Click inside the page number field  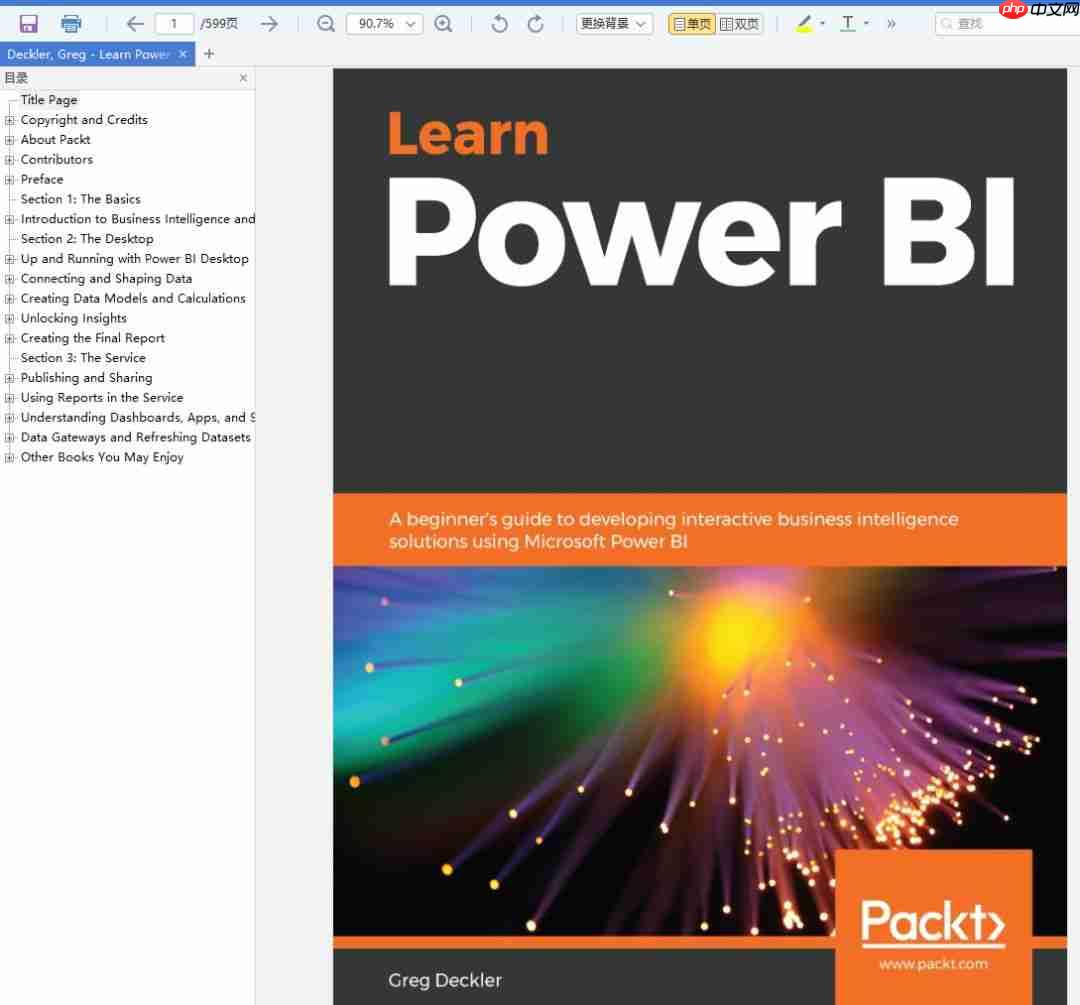[x=172, y=22]
